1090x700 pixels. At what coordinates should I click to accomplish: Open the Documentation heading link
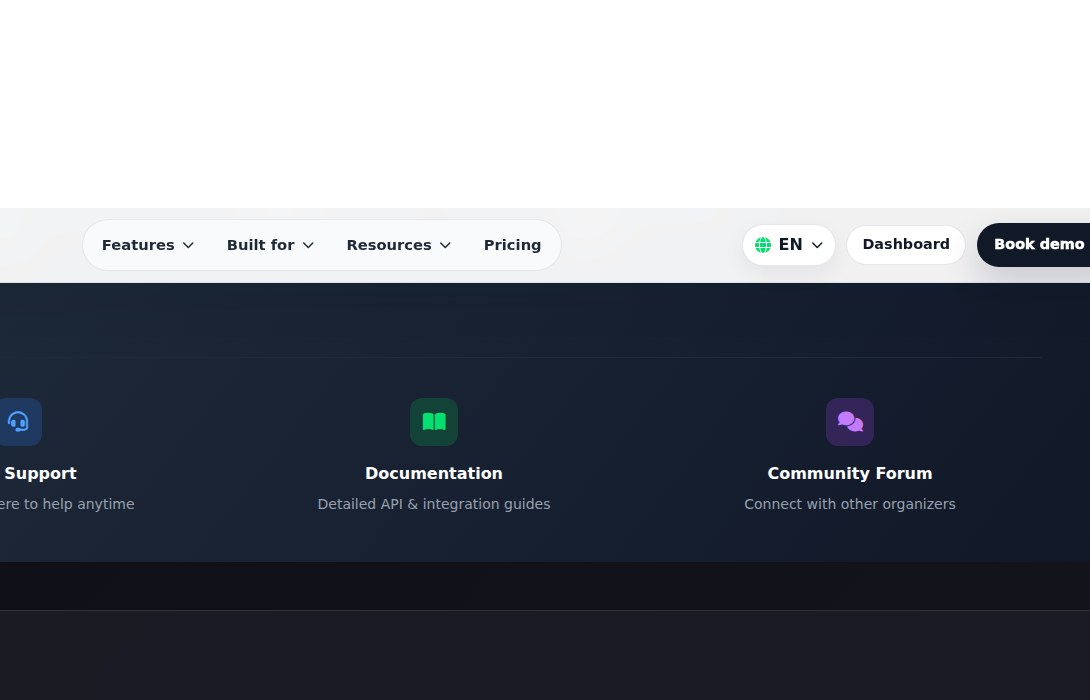pos(434,473)
